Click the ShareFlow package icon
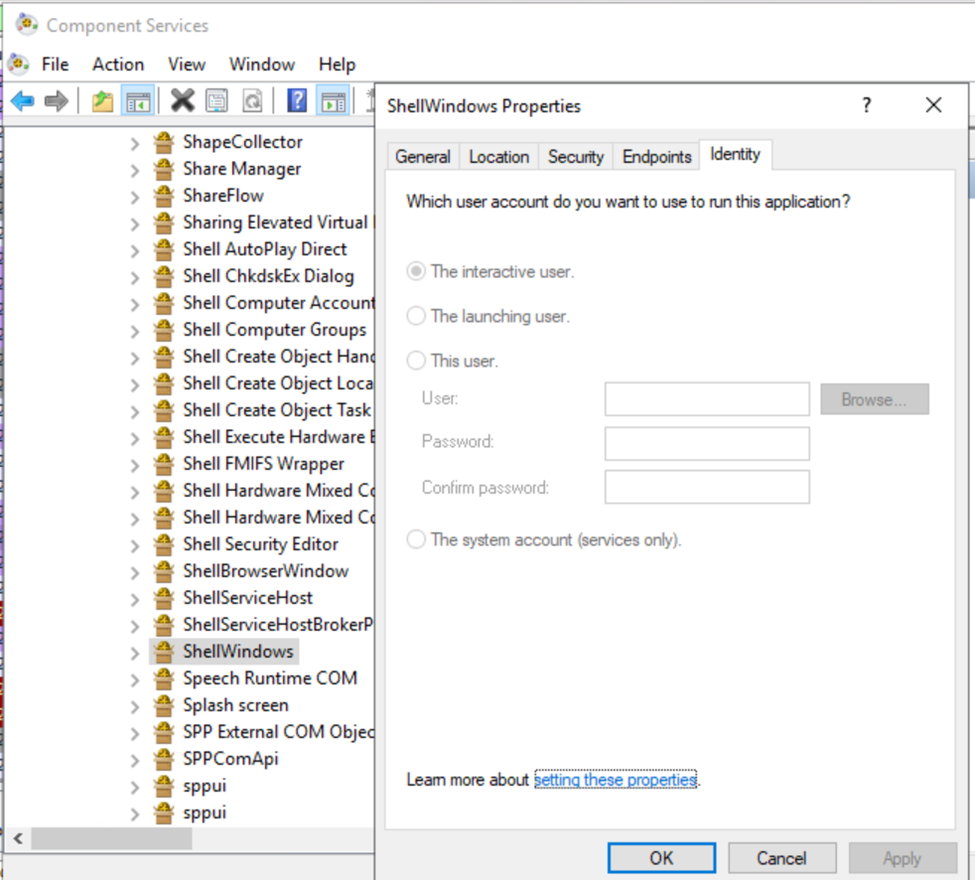This screenshot has height=880, width=975. pos(164,195)
